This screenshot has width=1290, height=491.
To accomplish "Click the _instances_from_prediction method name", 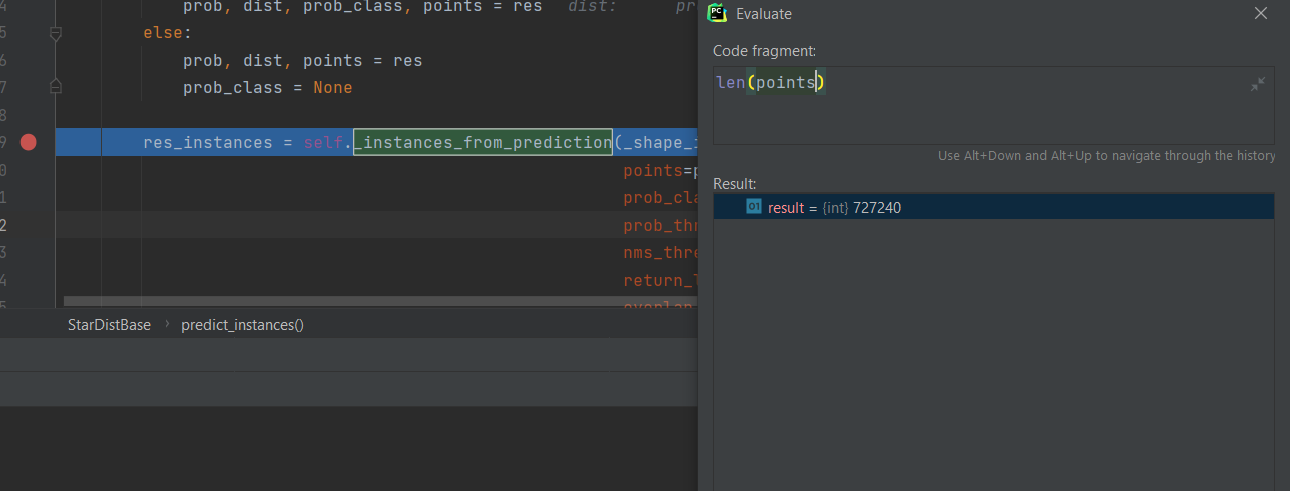I will coord(483,143).
